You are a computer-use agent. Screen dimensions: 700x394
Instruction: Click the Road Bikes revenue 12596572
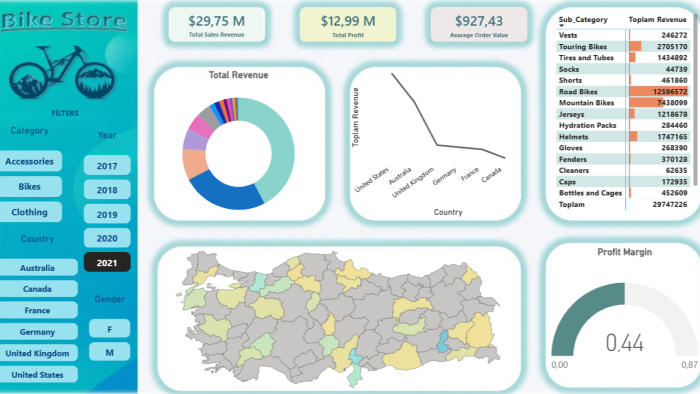coord(670,91)
